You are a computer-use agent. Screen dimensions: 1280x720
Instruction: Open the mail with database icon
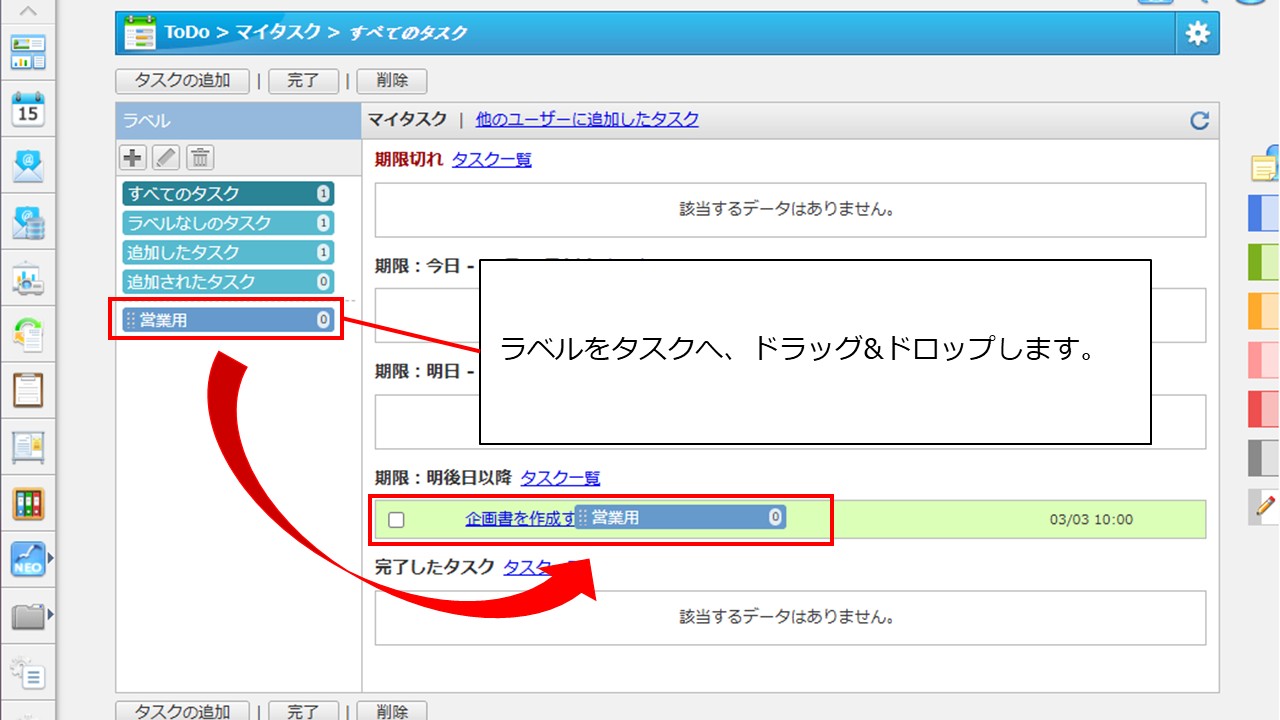click(x=28, y=223)
